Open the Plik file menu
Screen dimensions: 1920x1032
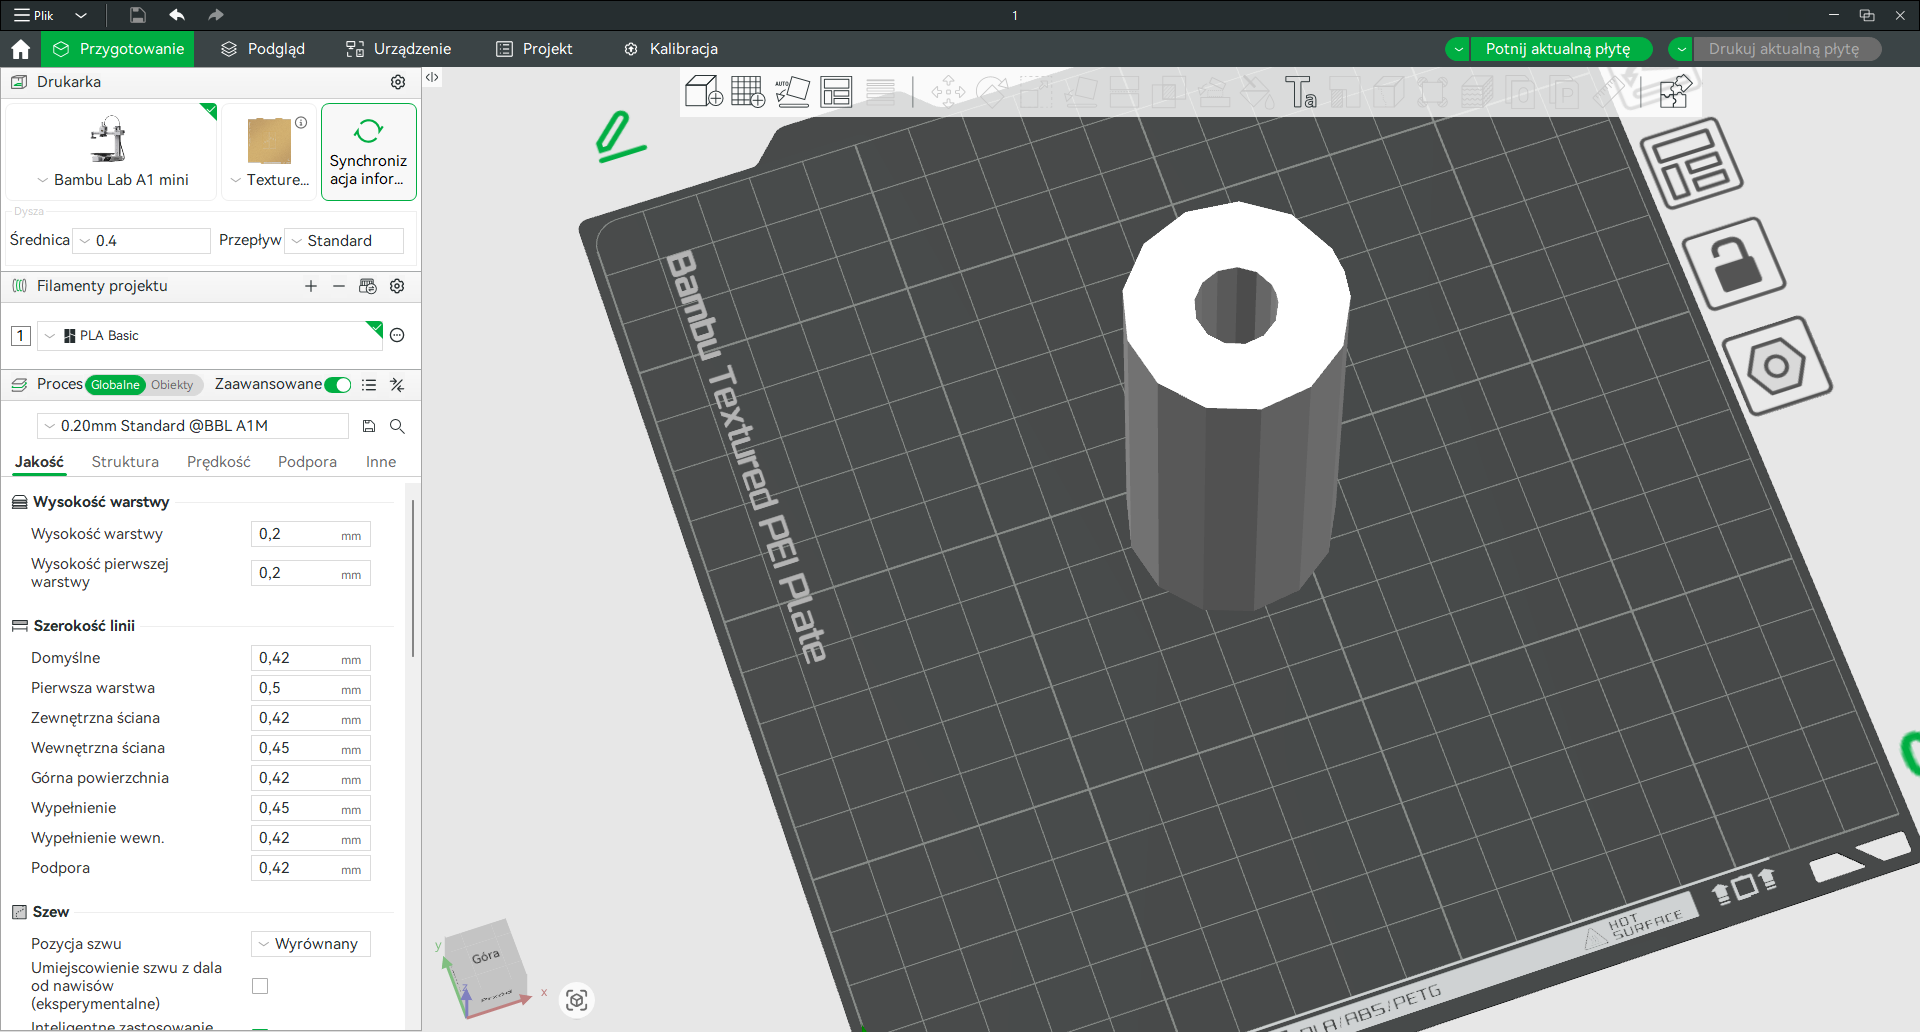coord(36,15)
